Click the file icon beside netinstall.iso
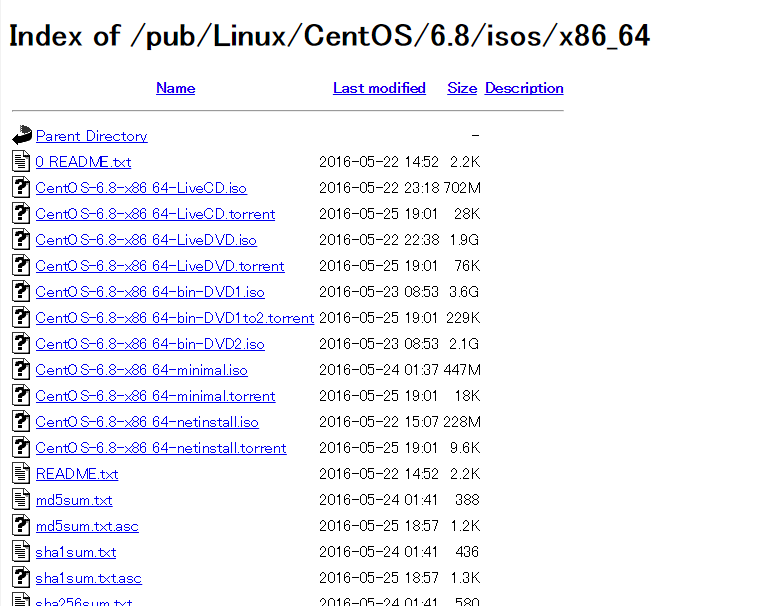This screenshot has width=763, height=606. pos(20,421)
